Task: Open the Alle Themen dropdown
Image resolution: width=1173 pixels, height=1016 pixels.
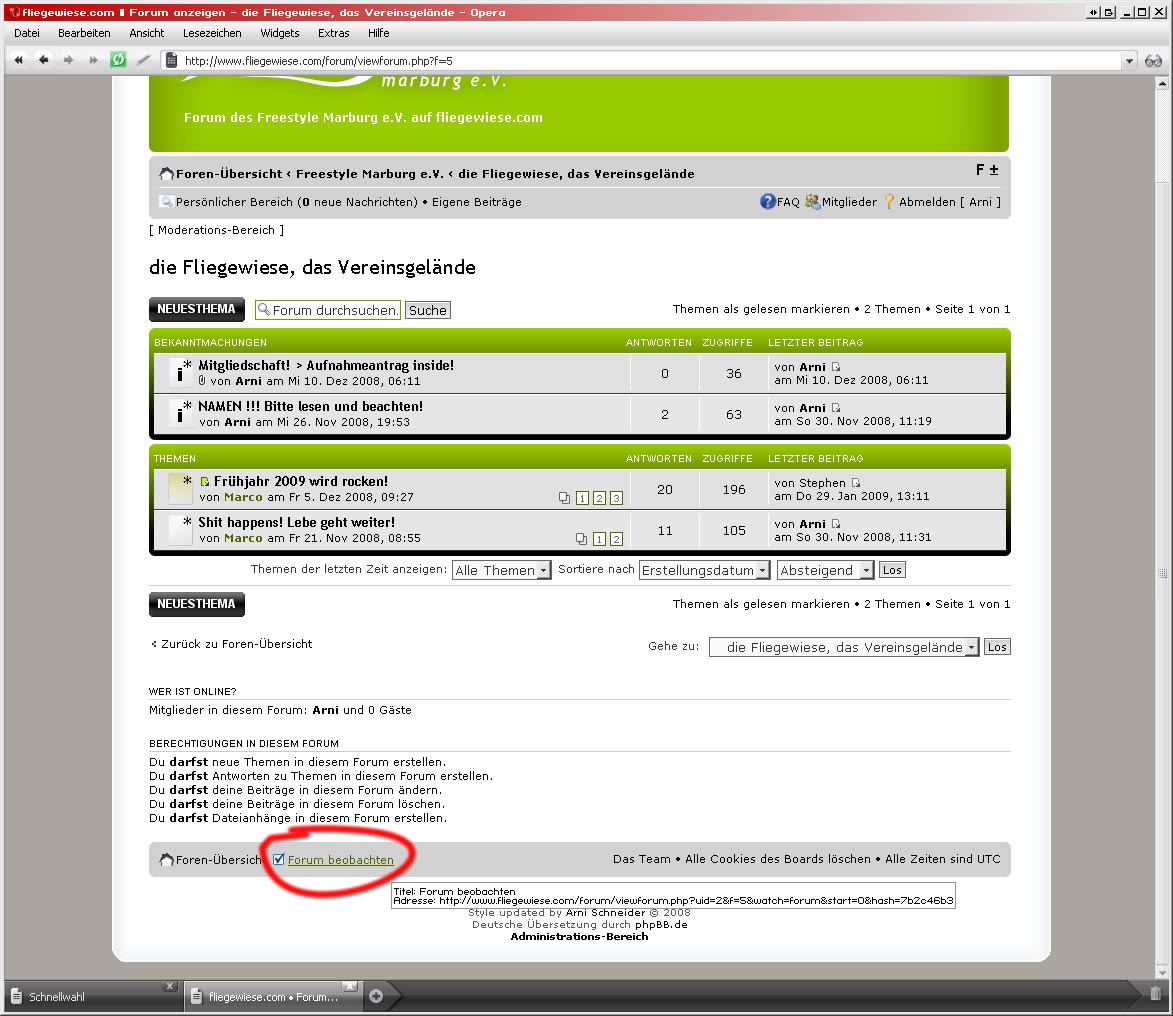Action: (500, 569)
